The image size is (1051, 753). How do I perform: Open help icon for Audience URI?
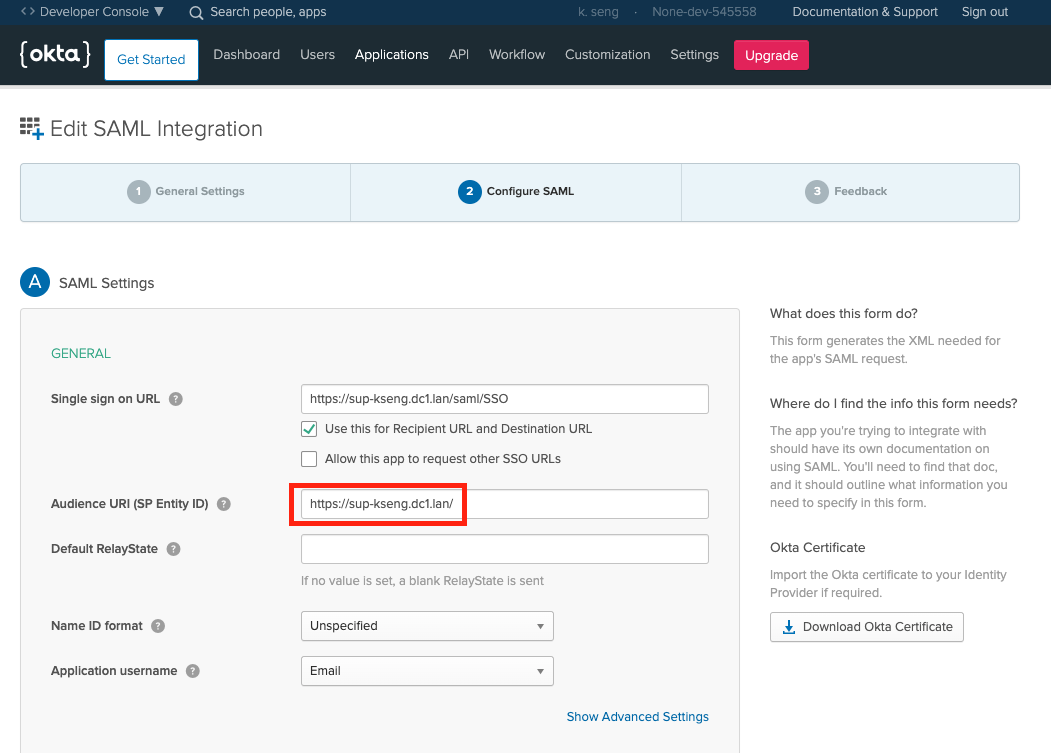tap(224, 504)
